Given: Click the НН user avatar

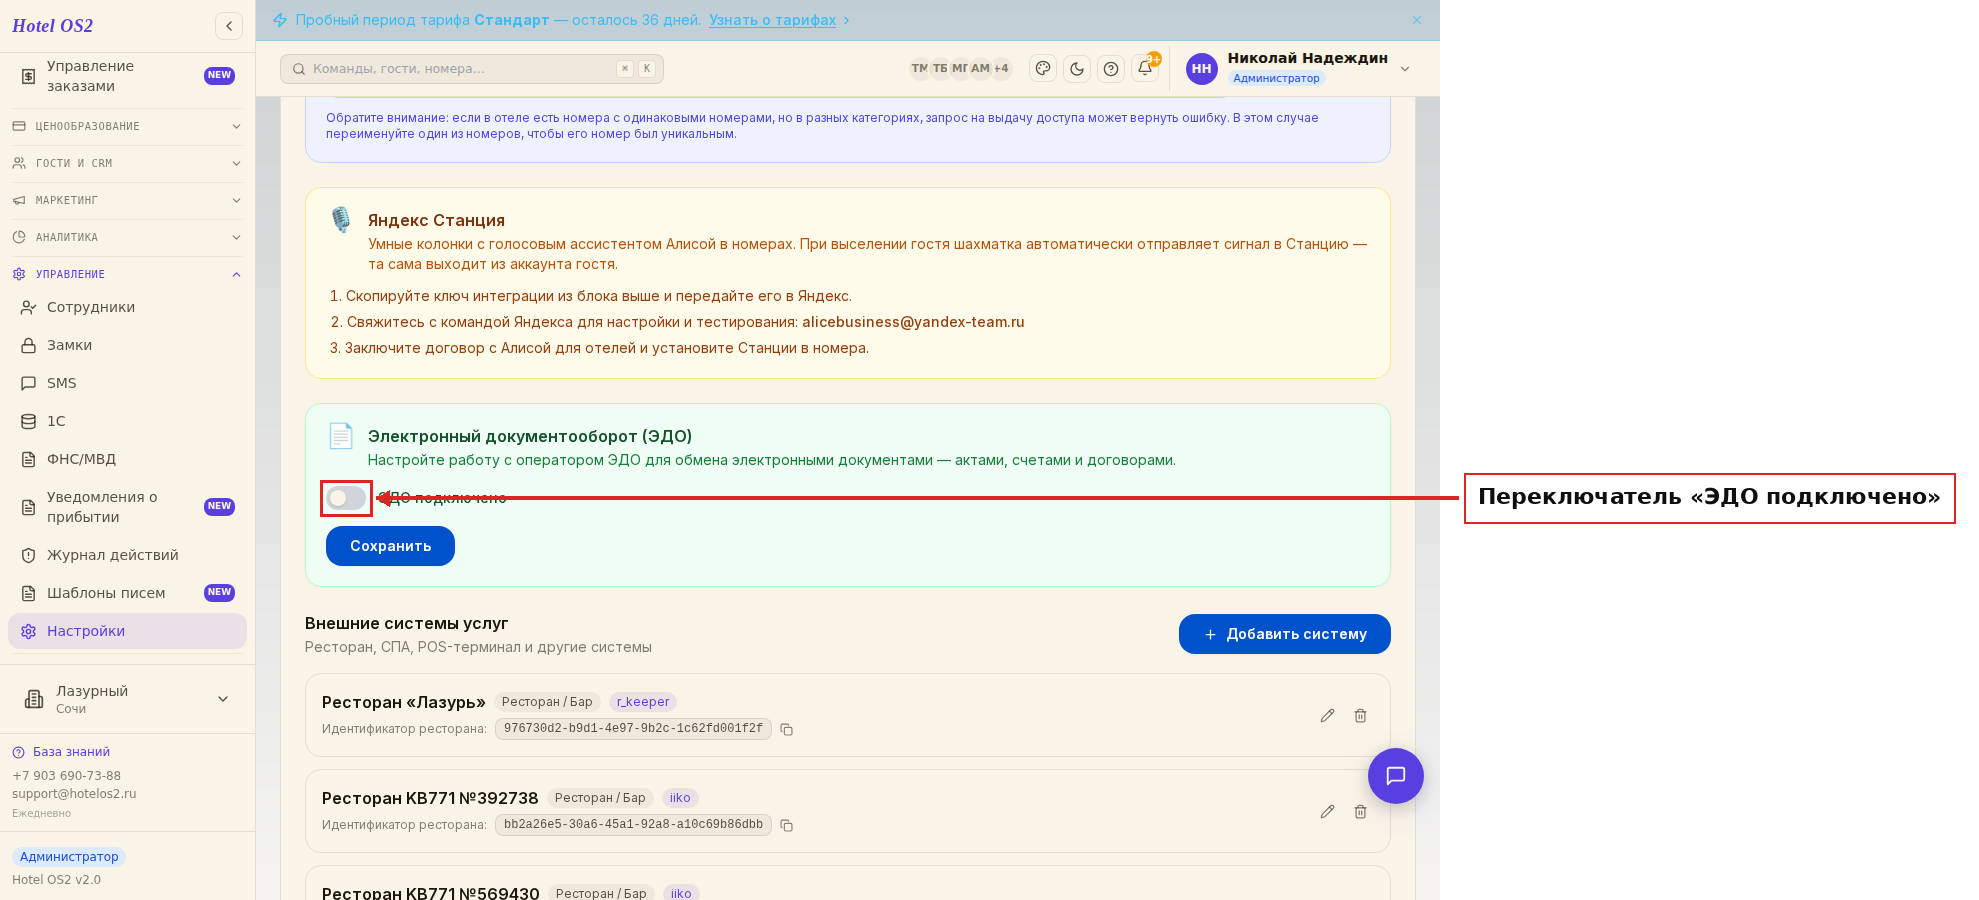Looking at the screenshot, I should point(1202,68).
